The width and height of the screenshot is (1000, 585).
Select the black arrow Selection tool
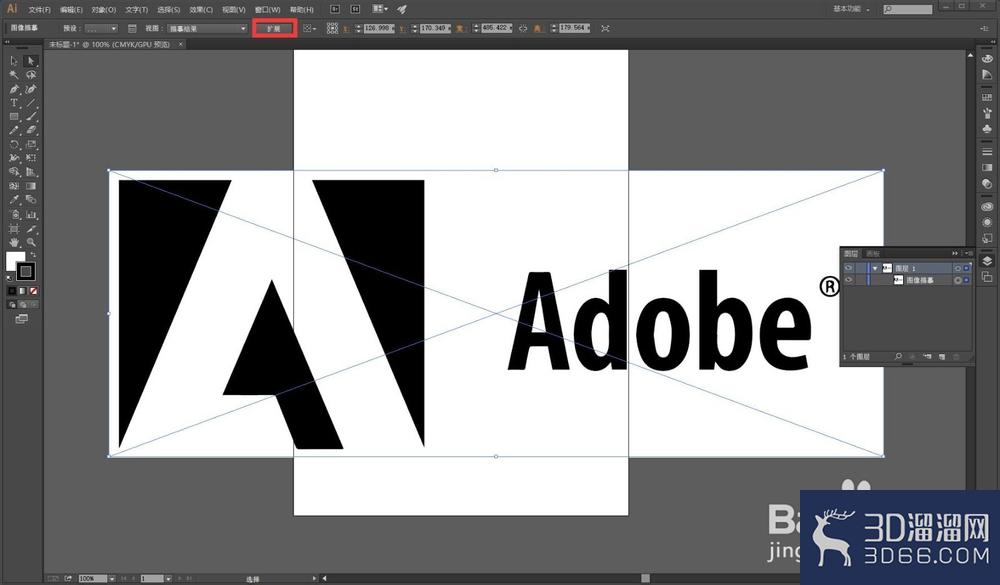(x=13, y=61)
